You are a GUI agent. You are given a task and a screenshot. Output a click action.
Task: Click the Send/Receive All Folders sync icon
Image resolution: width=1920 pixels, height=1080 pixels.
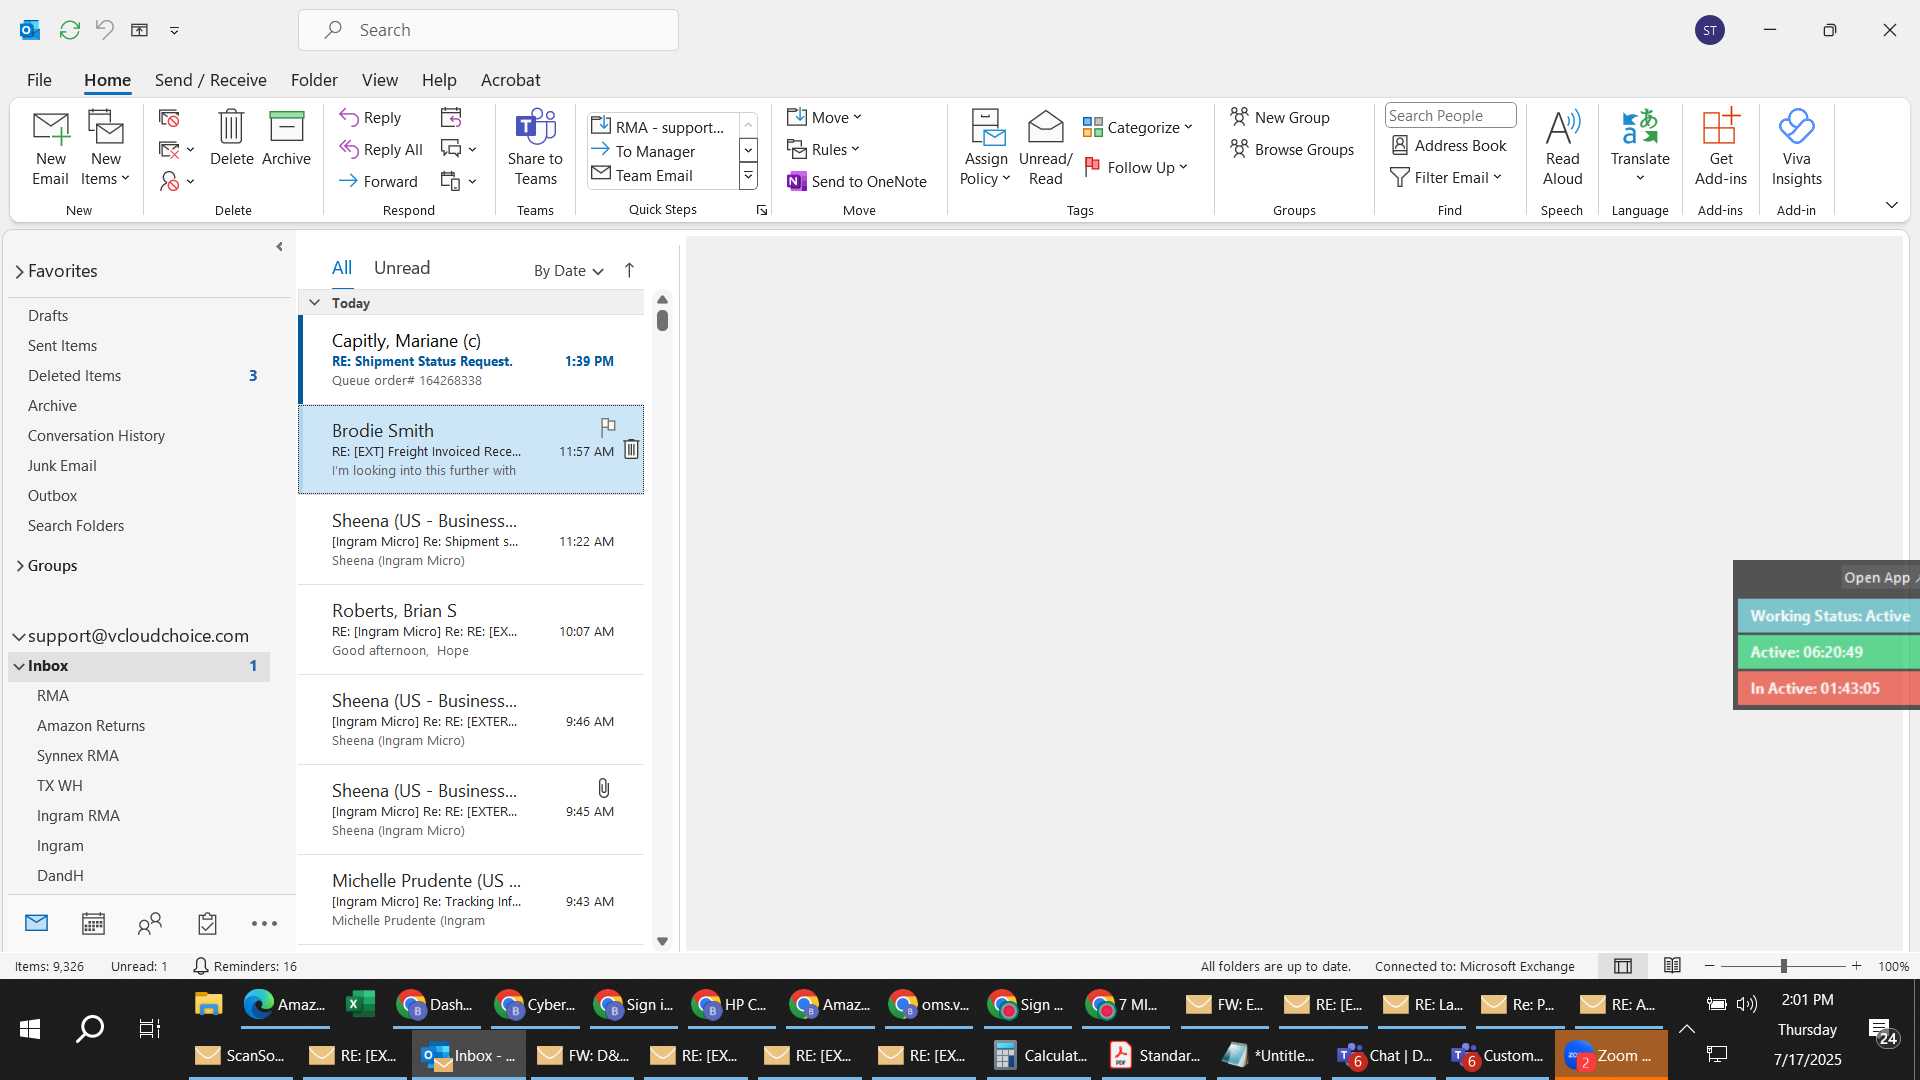[70, 30]
